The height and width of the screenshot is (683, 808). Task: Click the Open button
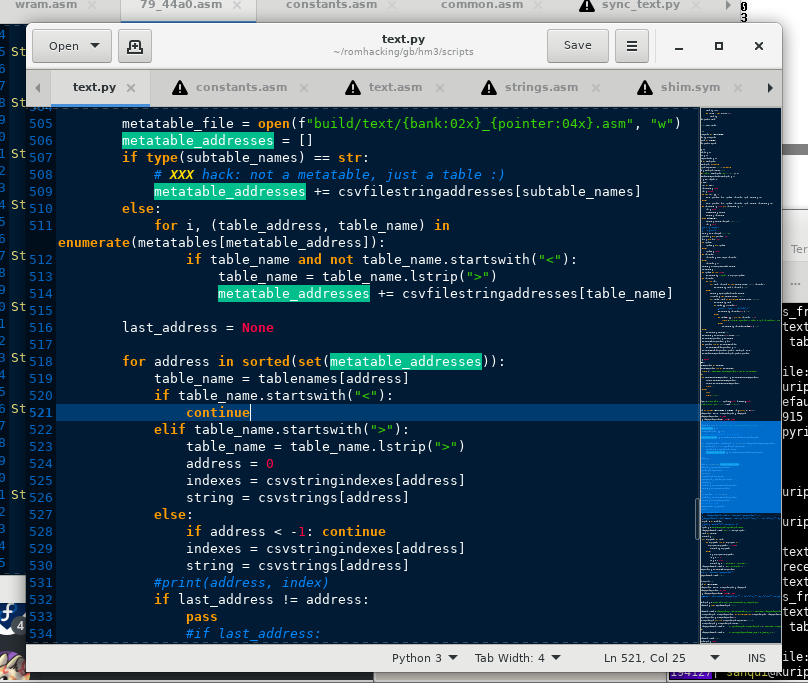tap(72, 46)
